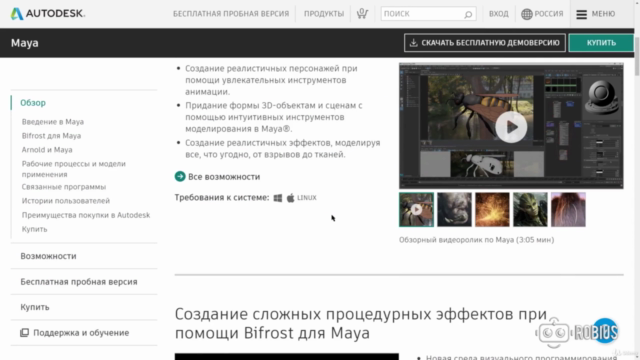Screen dimensions: 640x360
Task: Open БЕСПЛАТНАЯ ПРОБНАЯ ВЕРСИЯ in top nav
Action: pos(231,14)
